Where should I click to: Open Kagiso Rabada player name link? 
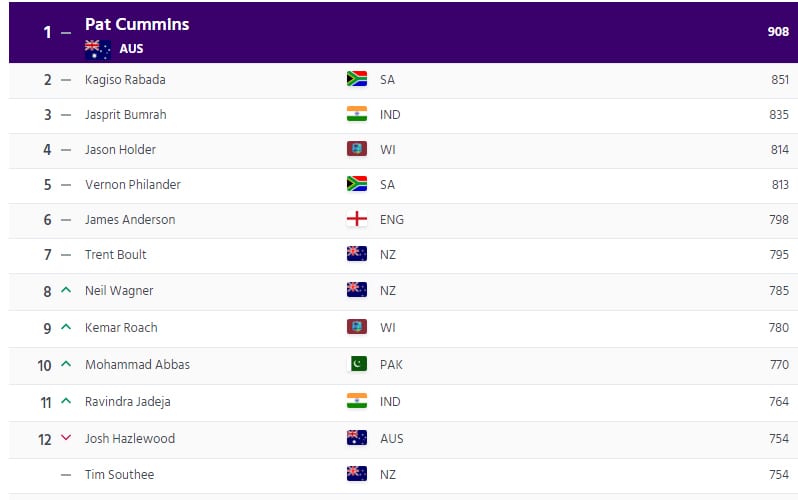point(125,80)
